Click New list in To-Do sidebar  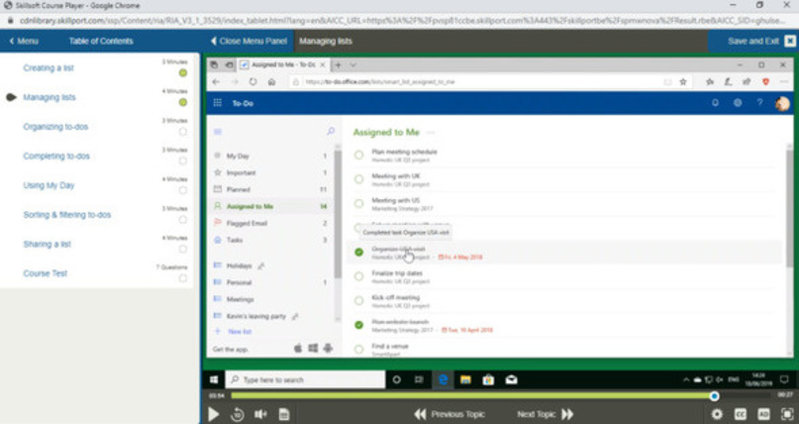[x=234, y=332]
